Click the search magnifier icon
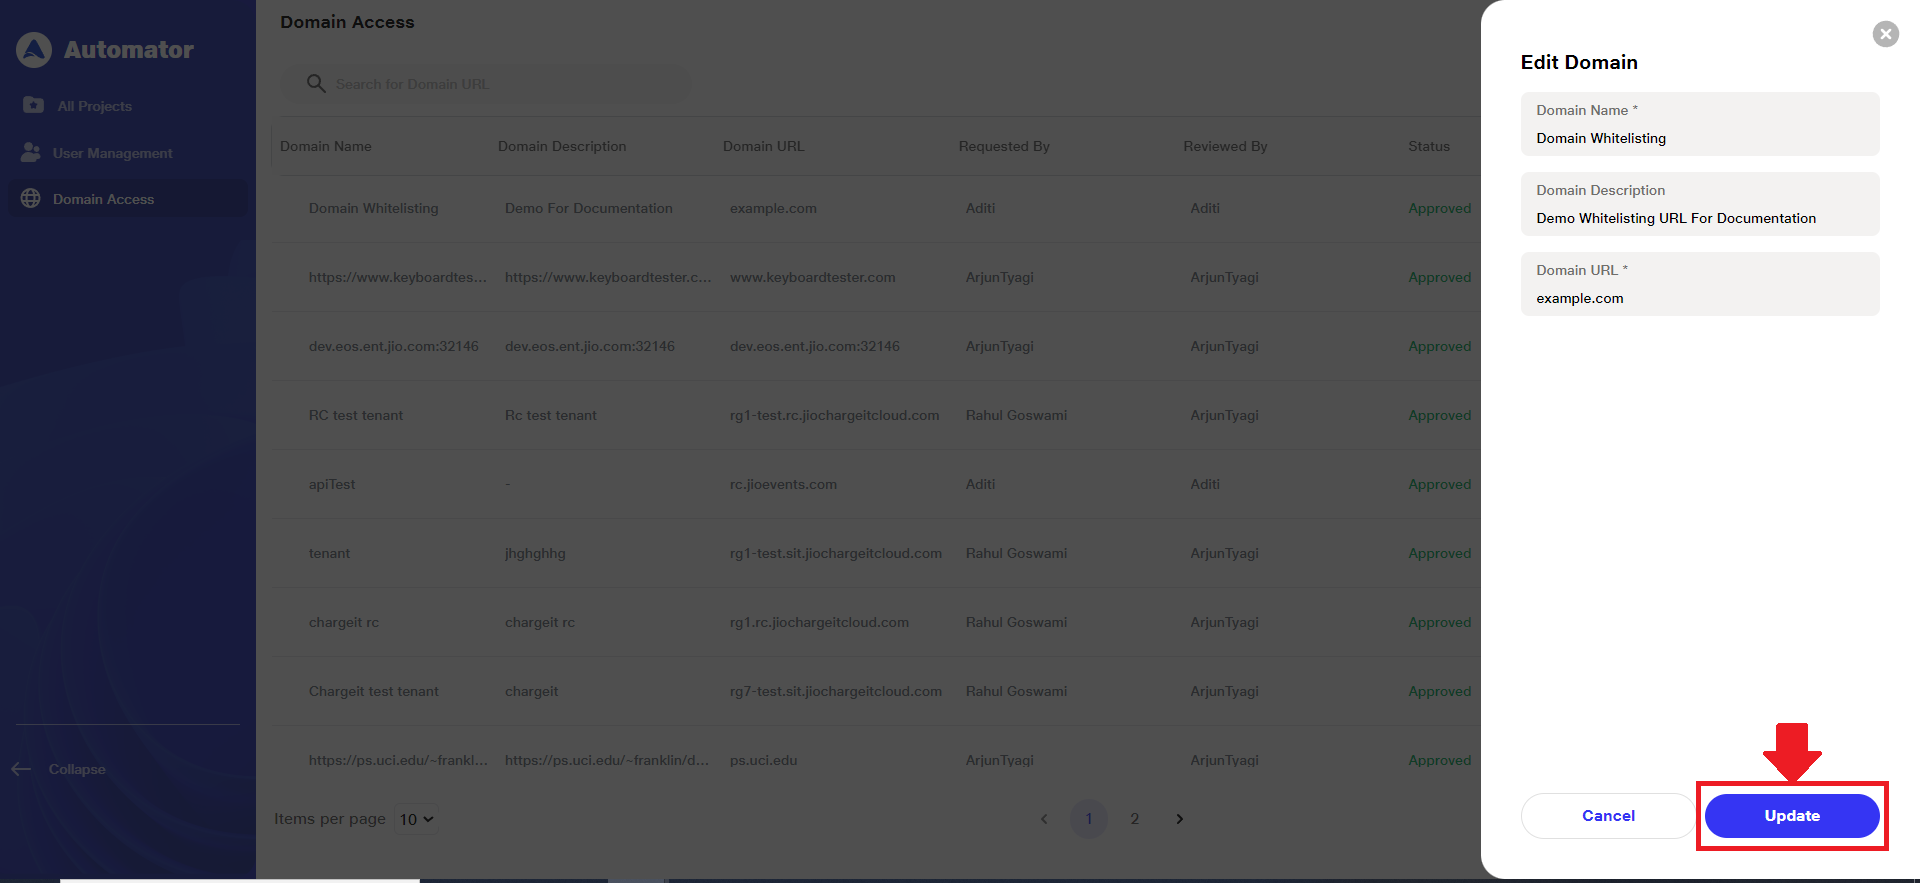The width and height of the screenshot is (1920, 883). (x=316, y=84)
